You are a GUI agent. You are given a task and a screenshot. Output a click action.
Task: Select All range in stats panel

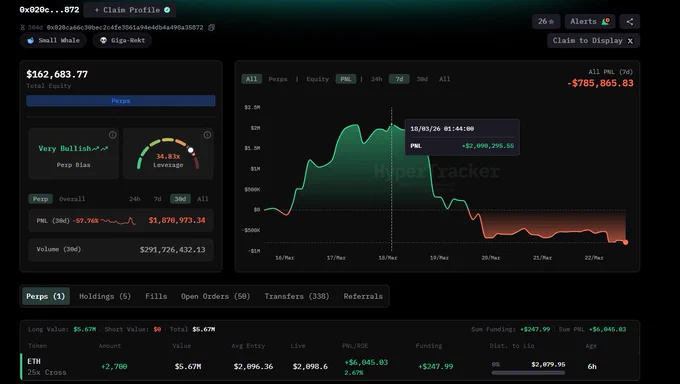203,199
